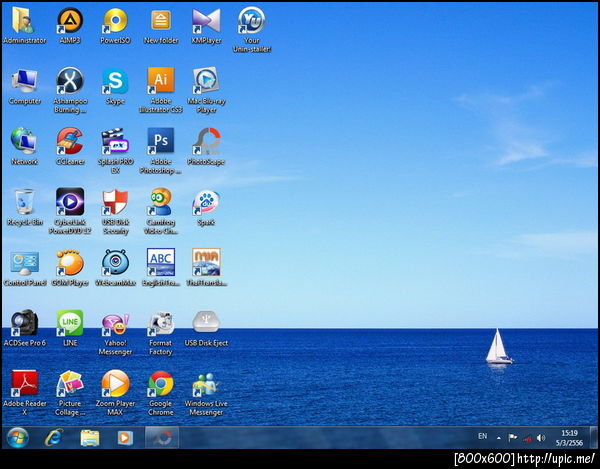Image resolution: width=600 pixels, height=469 pixels.
Task: Select the LINE app shortcut
Action: click(70, 323)
